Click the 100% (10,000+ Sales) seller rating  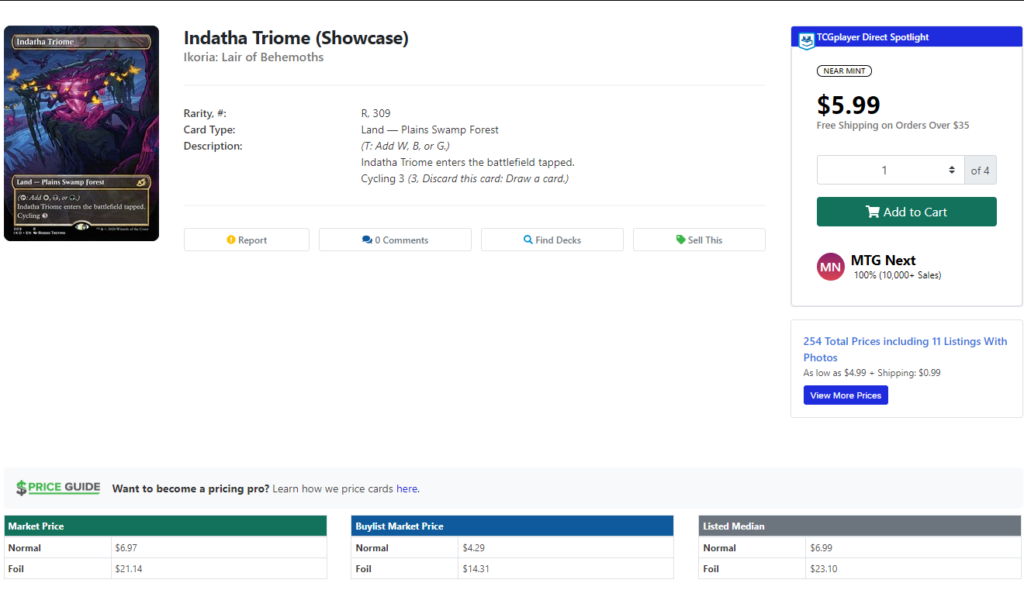click(897, 276)
